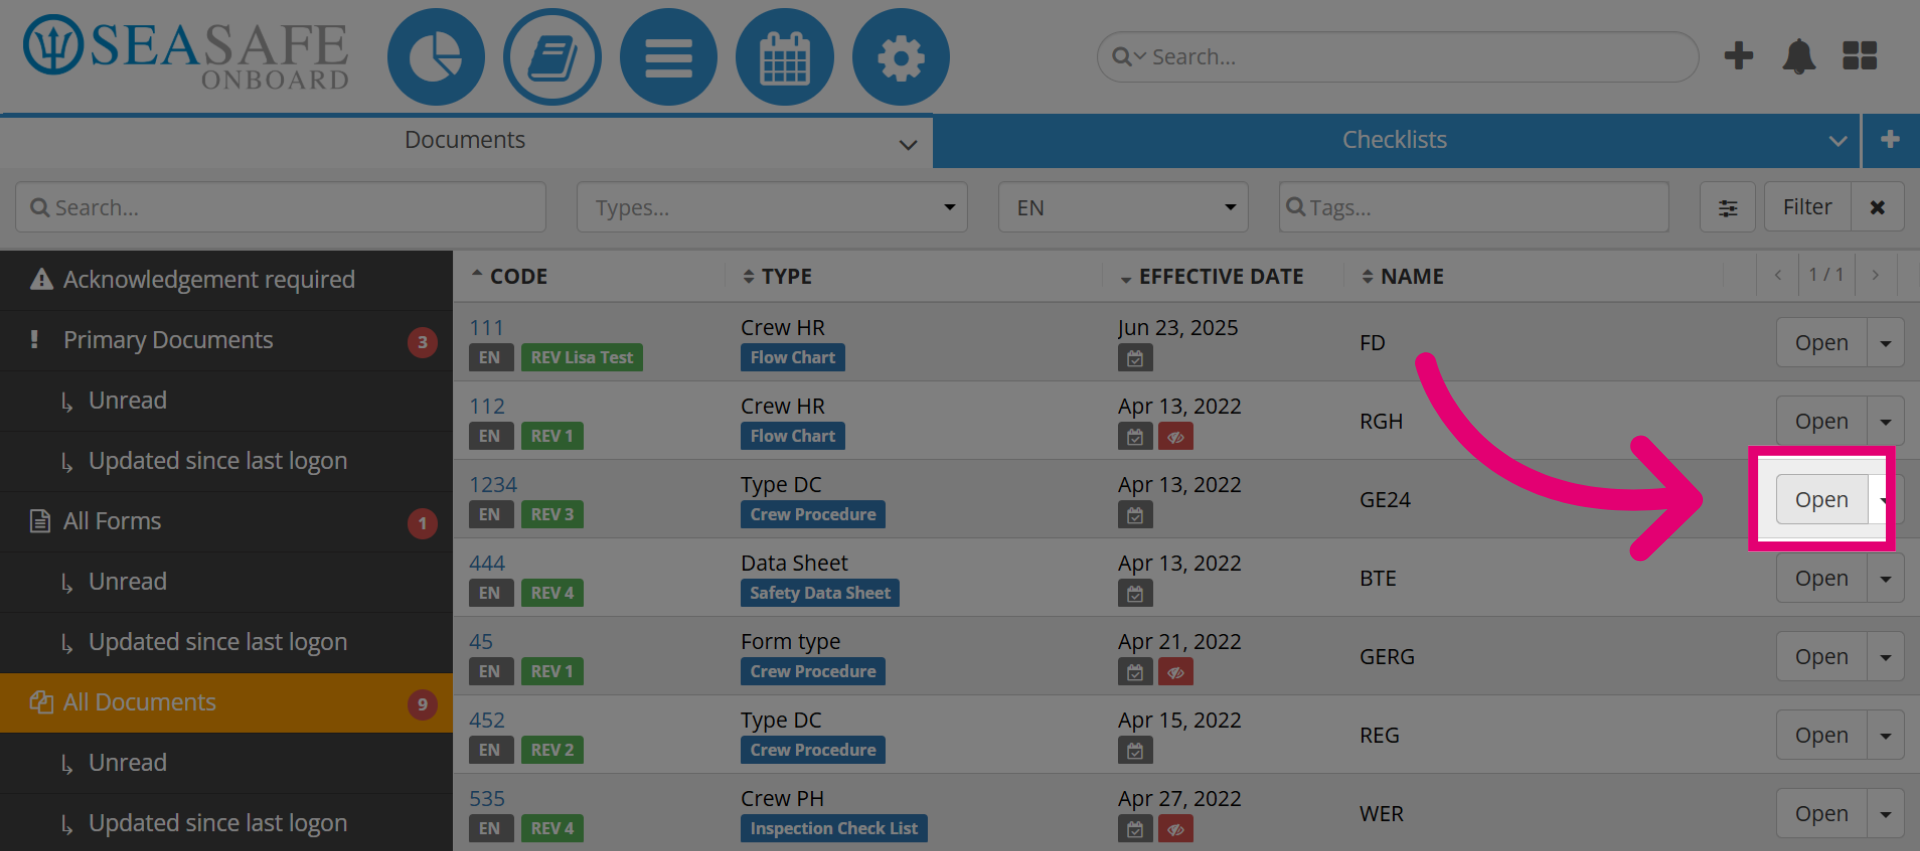The width and height of the screenshot is (1920, 851).
Task: Open advanced filter sliders icon
Action: (x=1728, y=207)
